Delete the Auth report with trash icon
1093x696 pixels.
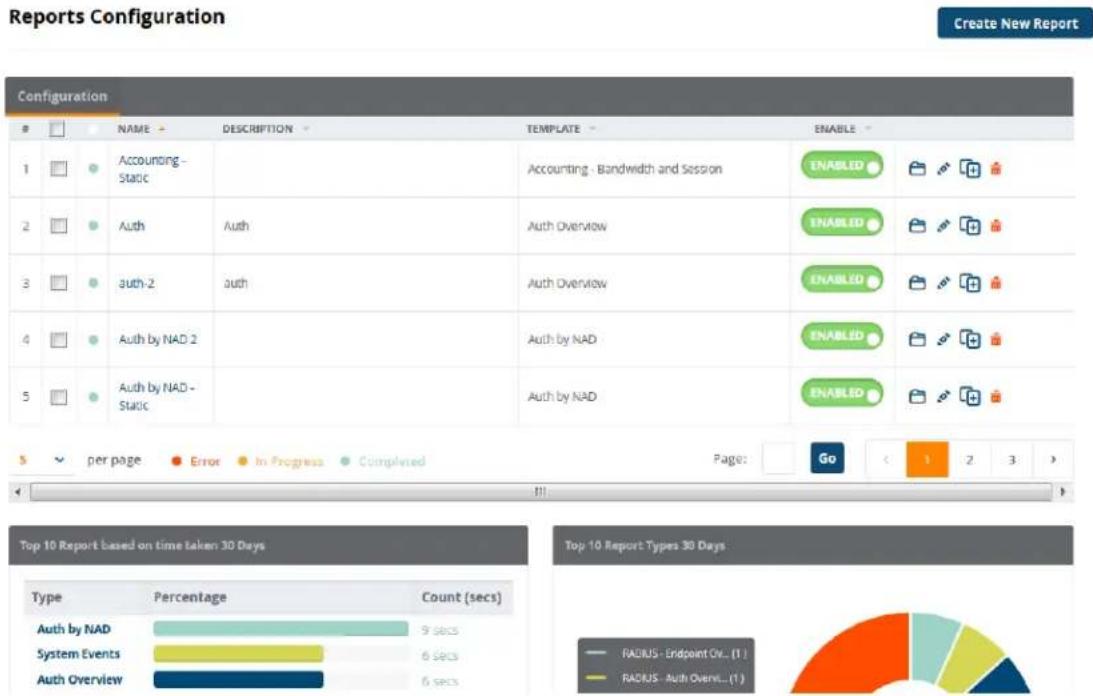(x=996, y=226)
